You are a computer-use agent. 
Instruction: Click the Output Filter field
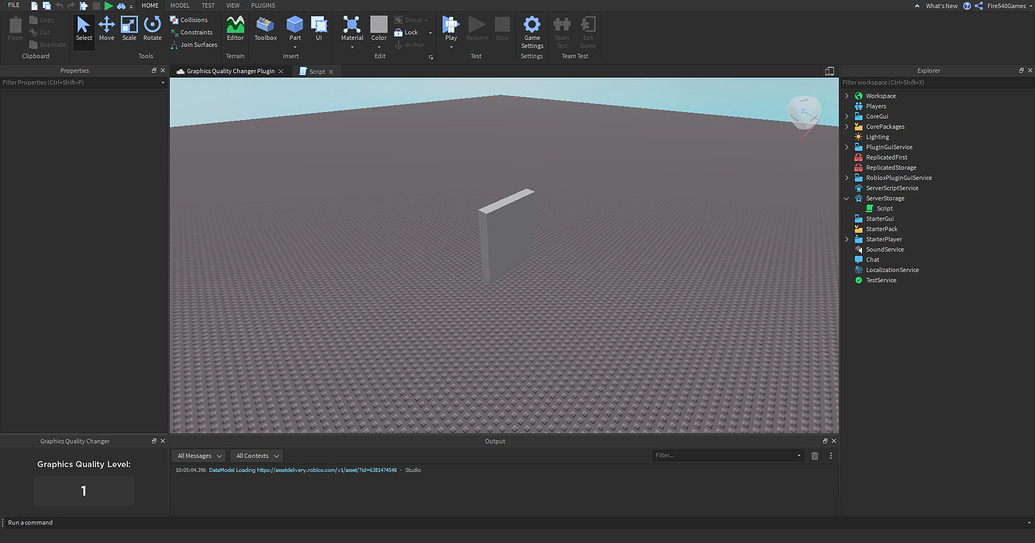727,456
